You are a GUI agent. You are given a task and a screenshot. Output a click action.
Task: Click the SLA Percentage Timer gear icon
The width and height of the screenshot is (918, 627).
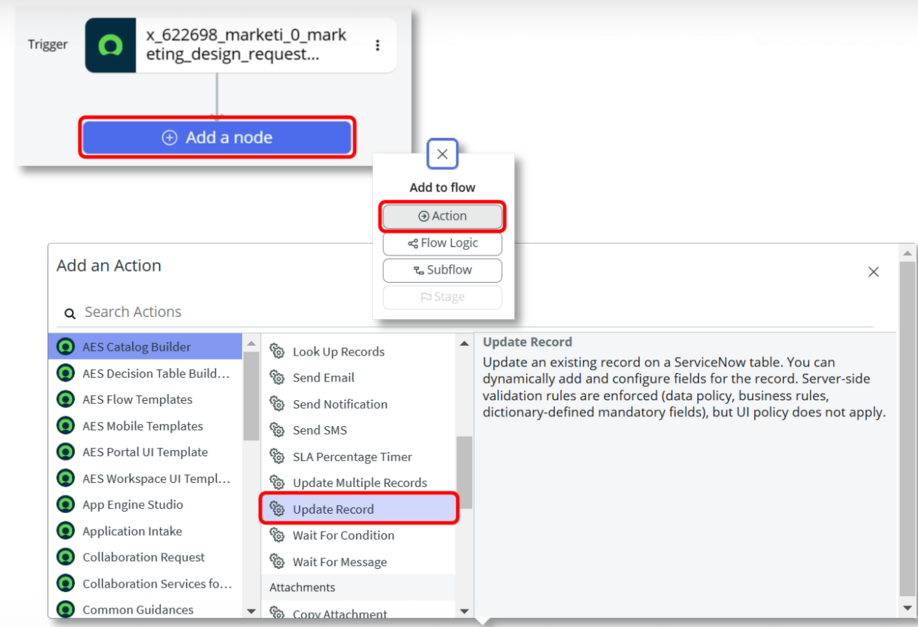tap(277, 457)
